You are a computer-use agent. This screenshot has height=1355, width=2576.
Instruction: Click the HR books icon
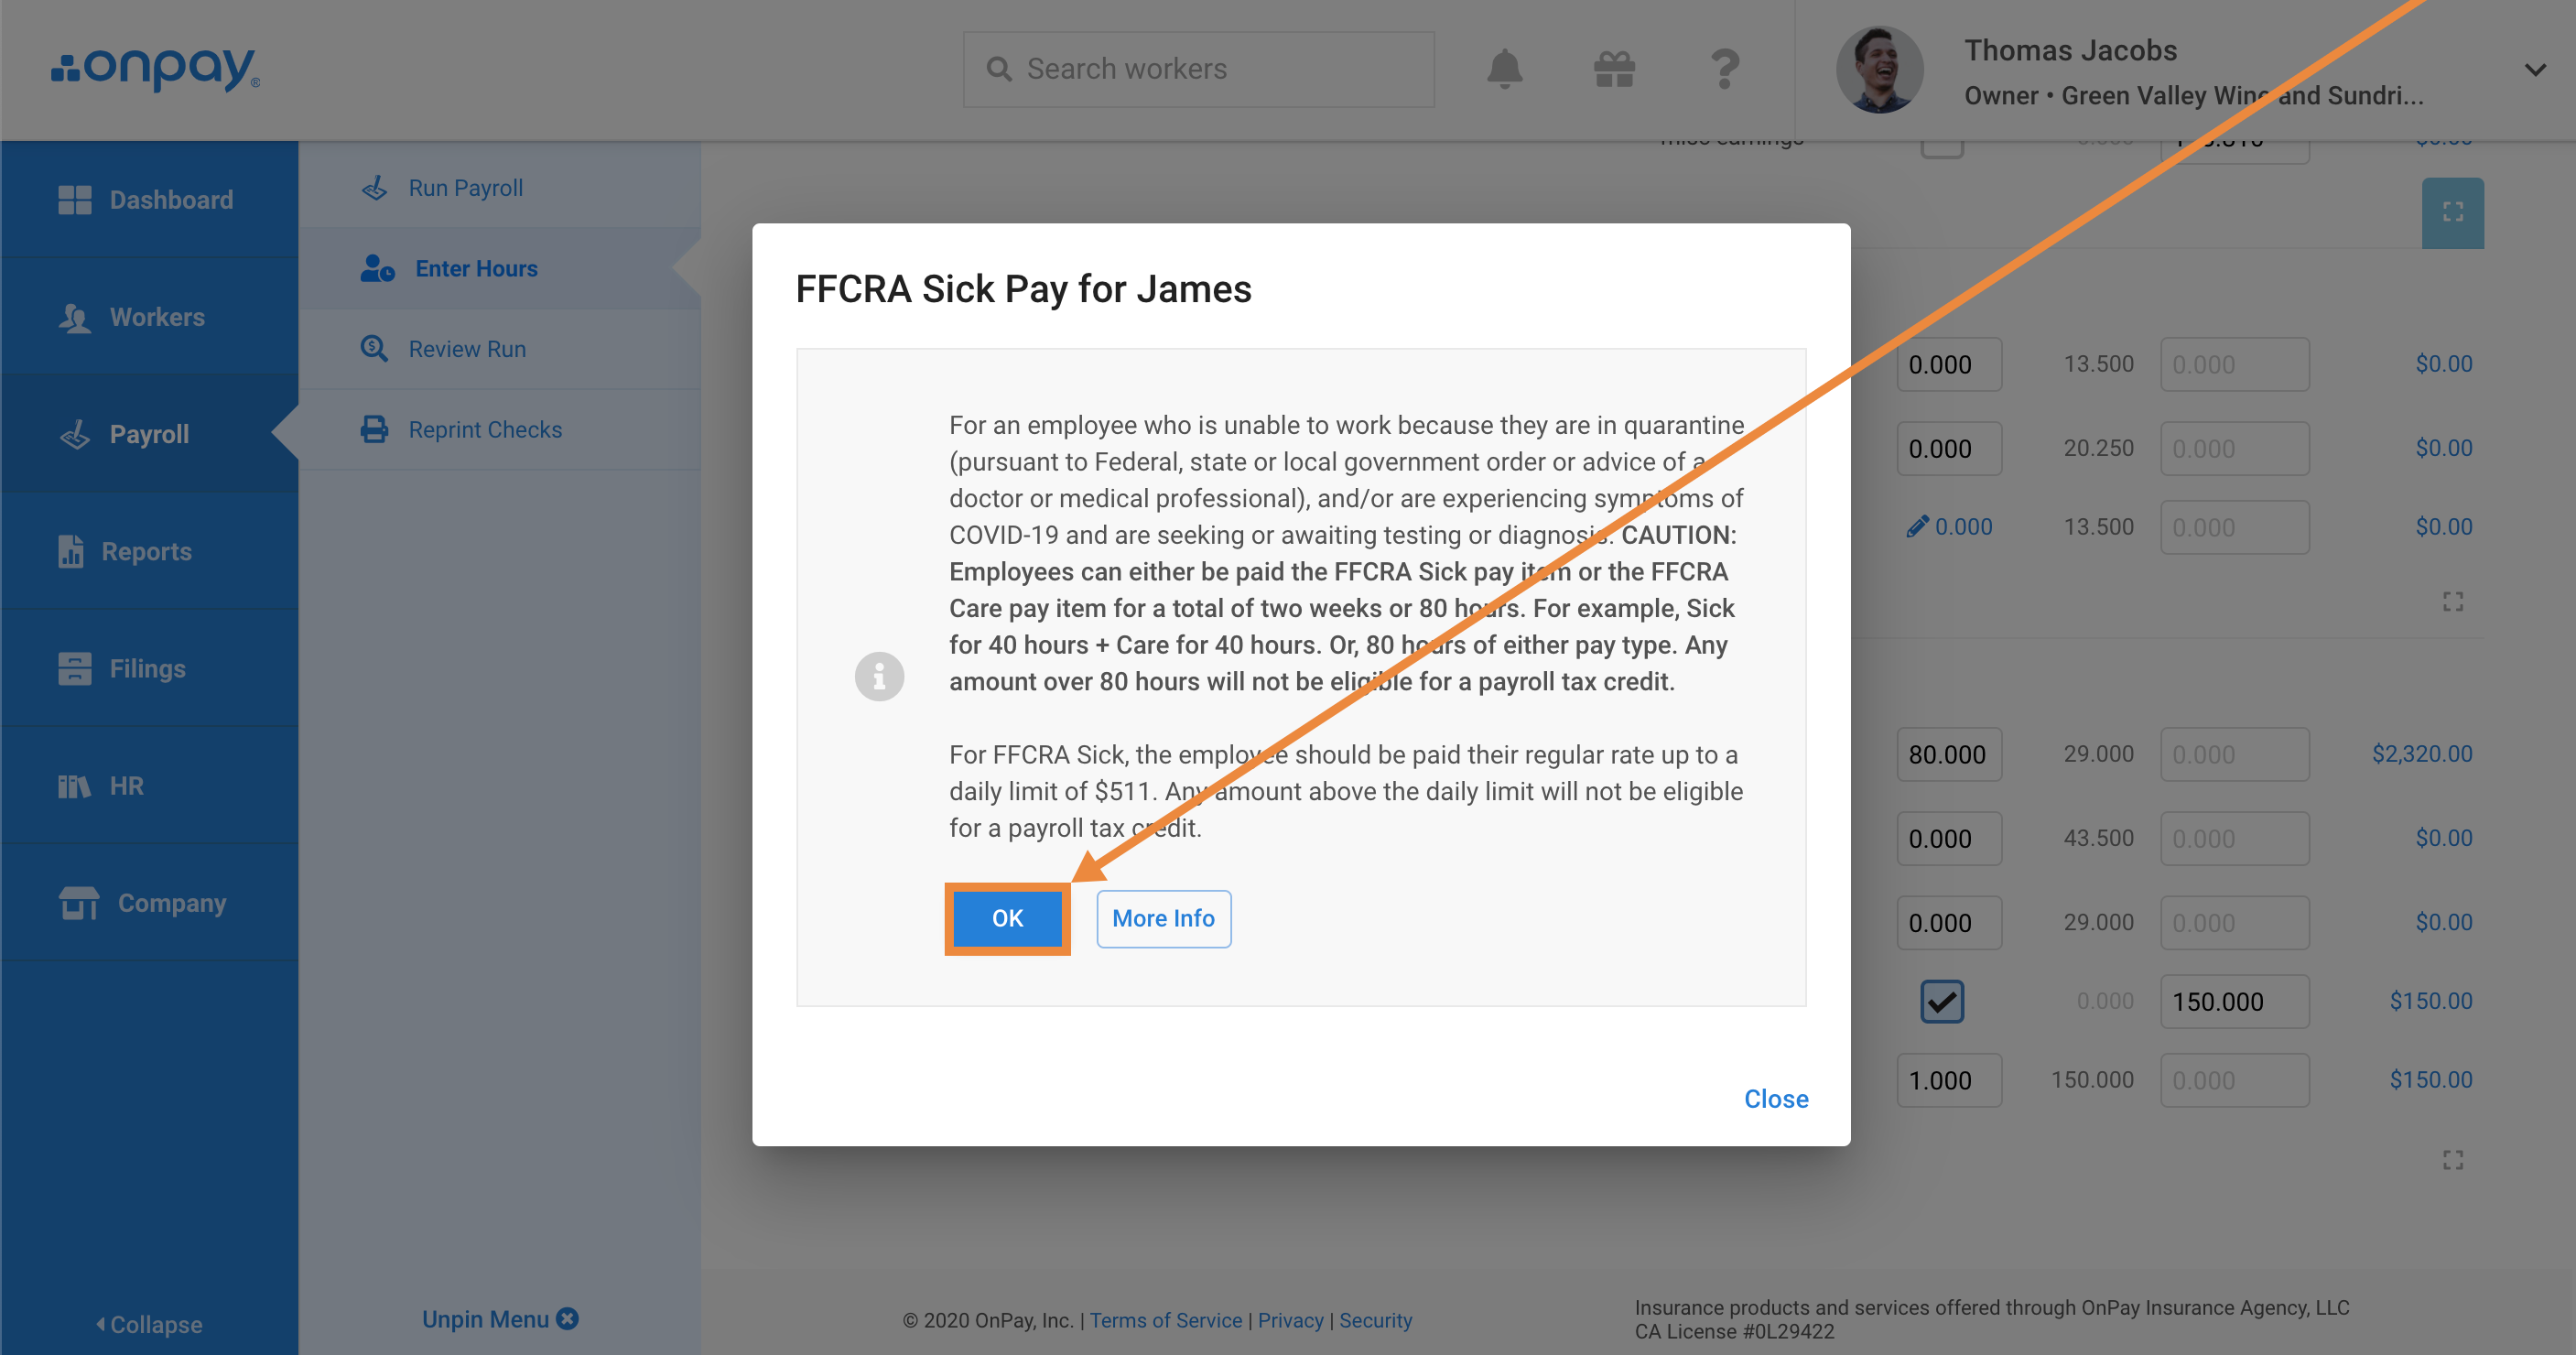tap(74, 786)
